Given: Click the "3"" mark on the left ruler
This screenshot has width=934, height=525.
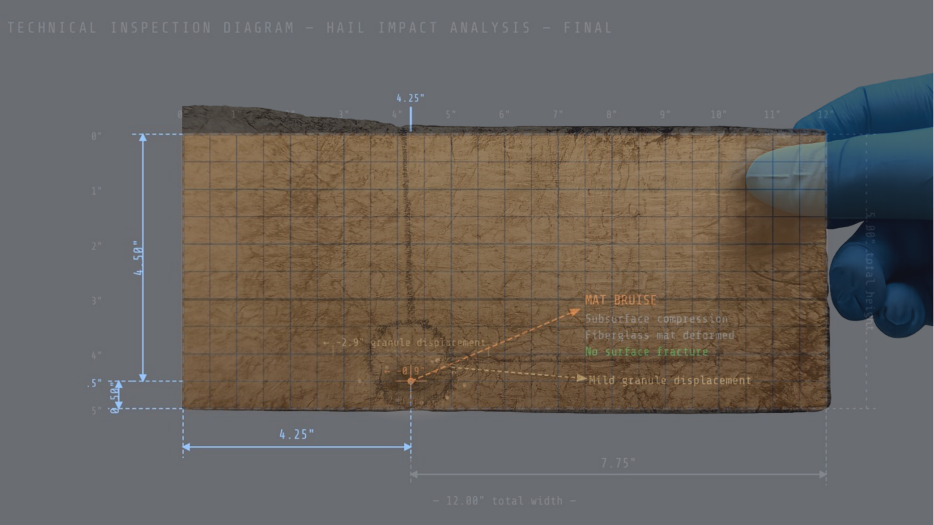Looking at the screenshot, I should point(96,301).
